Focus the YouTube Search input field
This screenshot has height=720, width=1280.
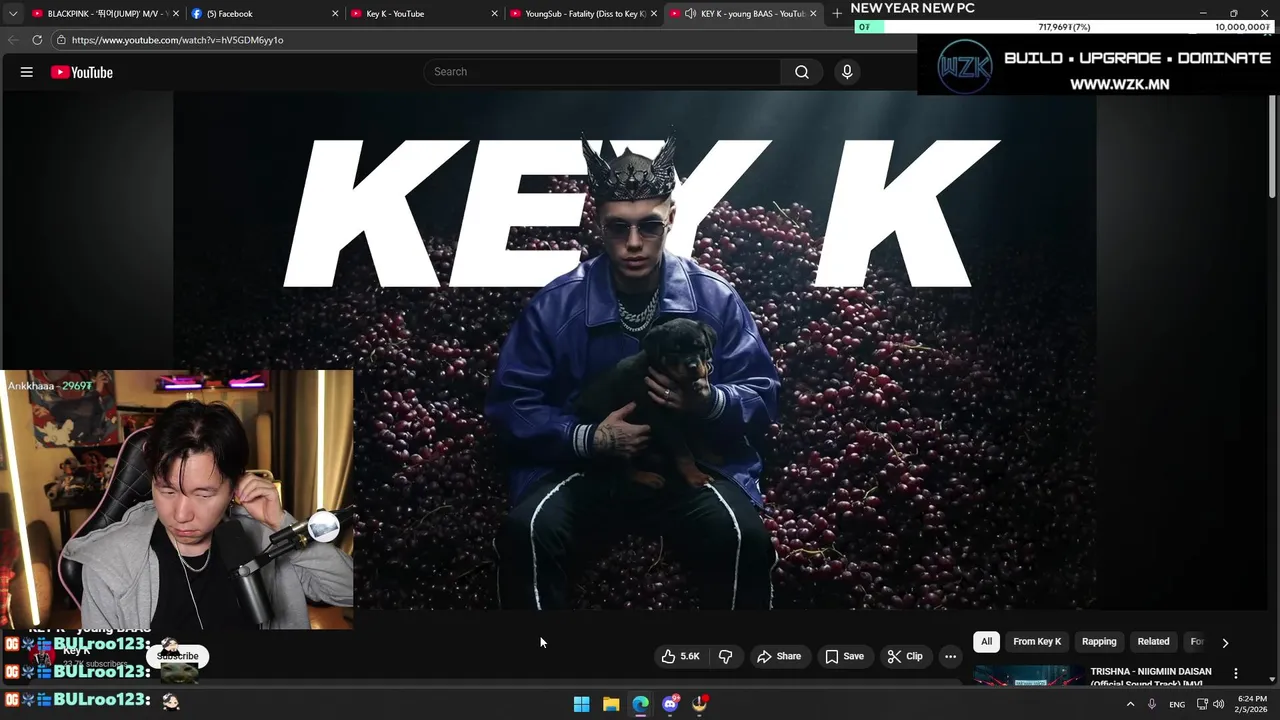[603, 72]
